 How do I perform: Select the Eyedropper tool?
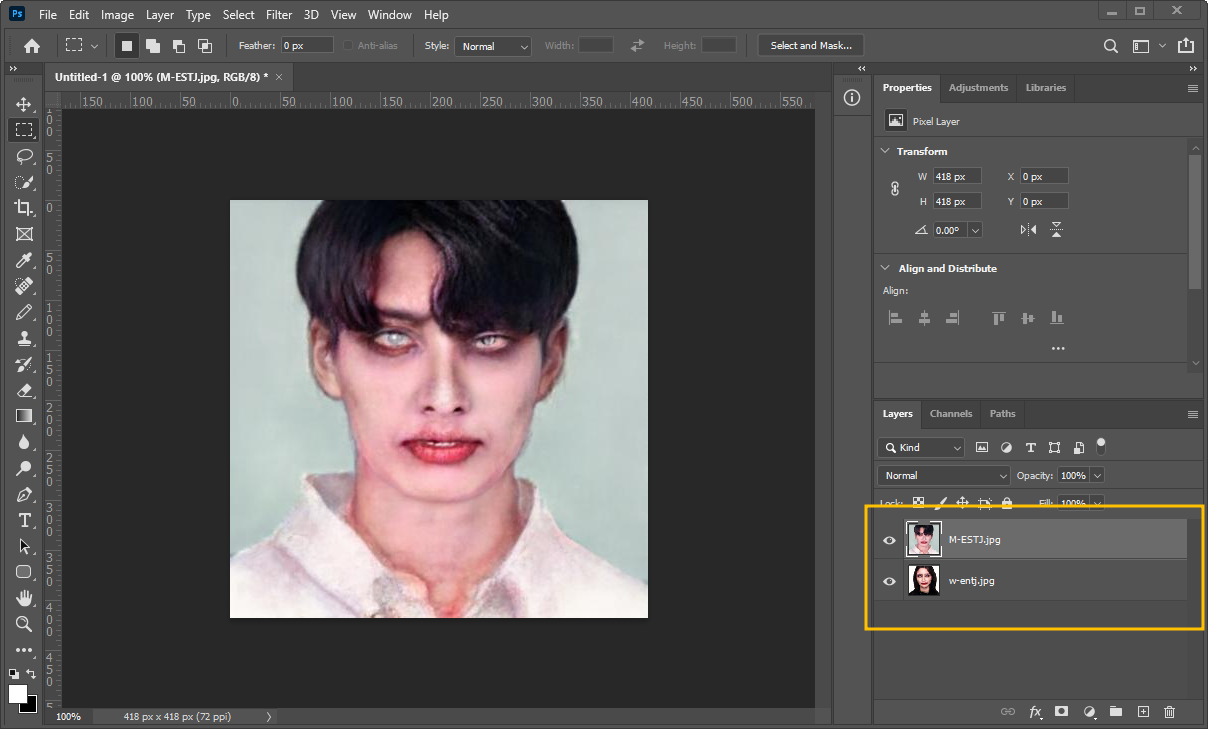(24, 260)
